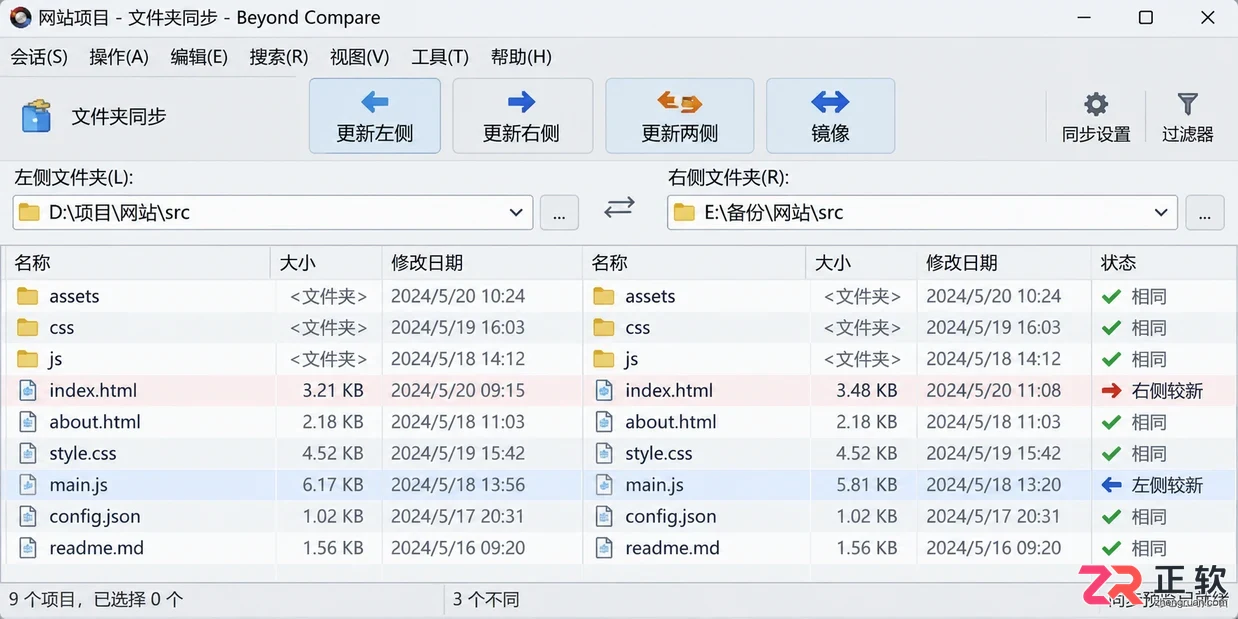Select the right config.json file name
Viewport: 1238px width, 619px height.
coord(671,516)
